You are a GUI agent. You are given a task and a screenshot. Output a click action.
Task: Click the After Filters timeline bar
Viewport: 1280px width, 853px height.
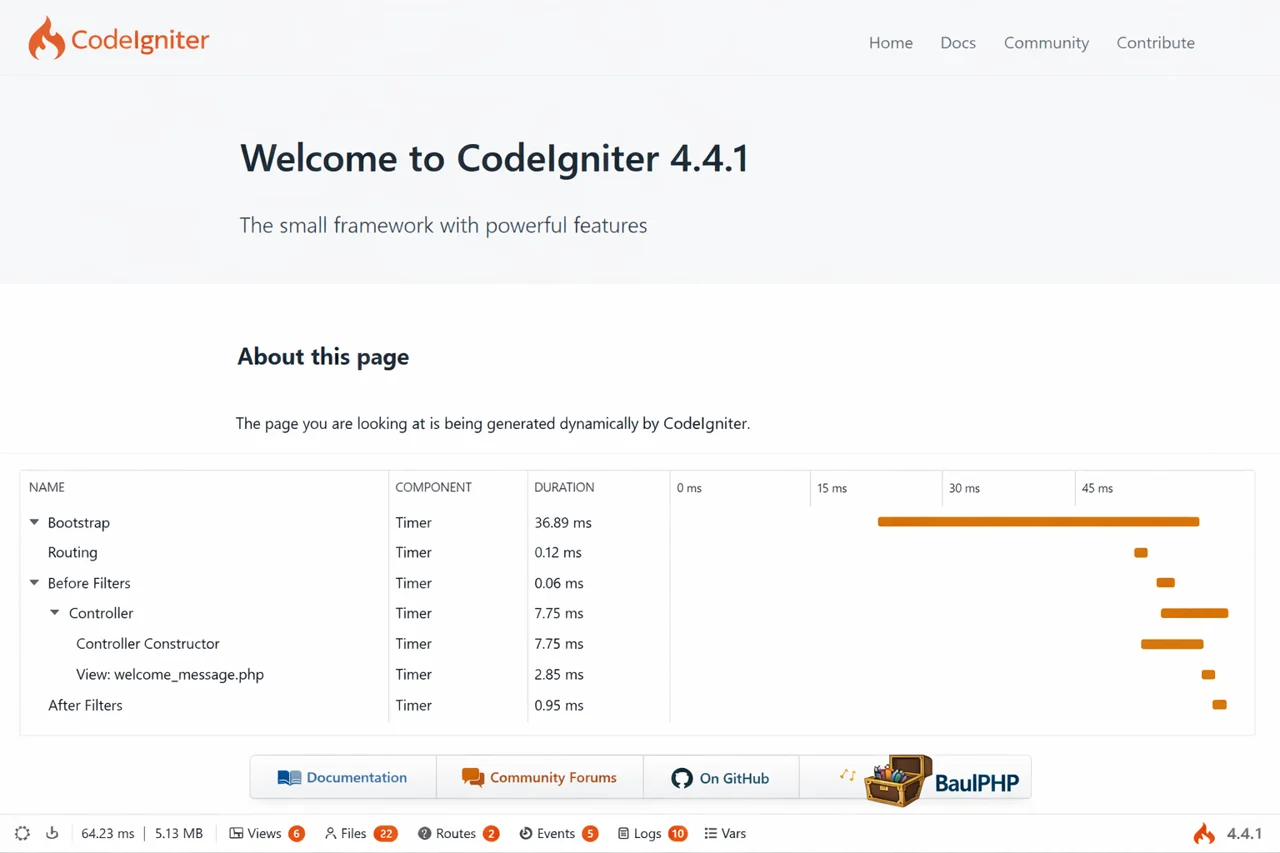tap(1219, 705)
